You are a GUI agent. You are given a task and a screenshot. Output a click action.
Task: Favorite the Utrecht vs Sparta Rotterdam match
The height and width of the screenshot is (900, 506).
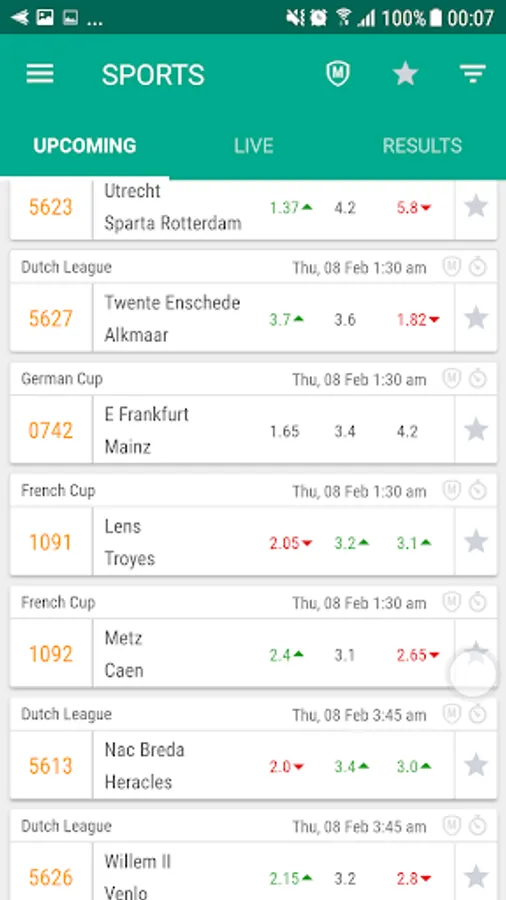click(476, 206)
